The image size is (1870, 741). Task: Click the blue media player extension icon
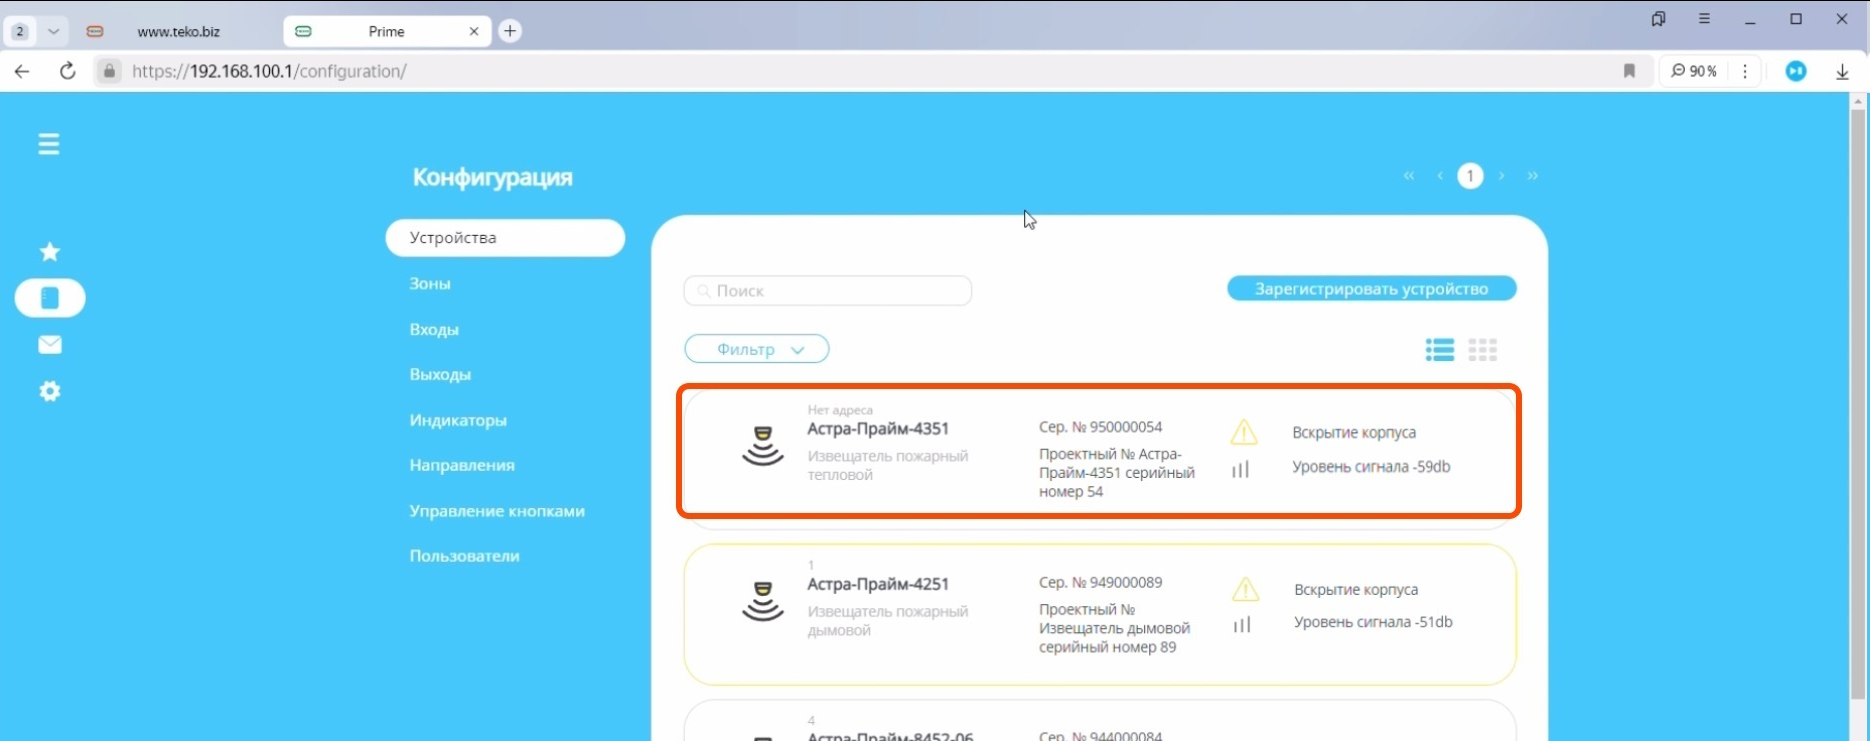1796,71
